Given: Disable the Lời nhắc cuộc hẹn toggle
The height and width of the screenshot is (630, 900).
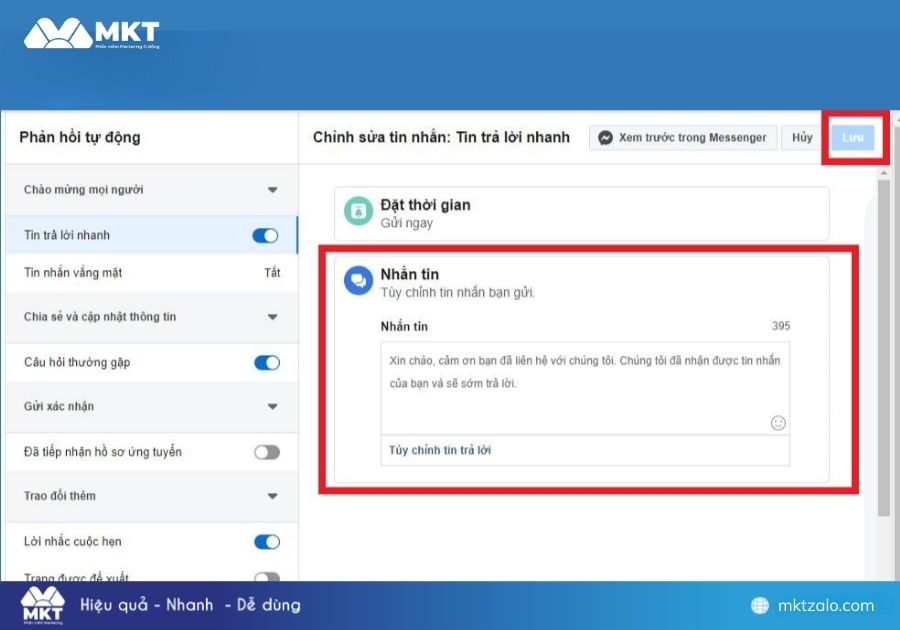Looking at the screenshot, I should pos(265,541).
